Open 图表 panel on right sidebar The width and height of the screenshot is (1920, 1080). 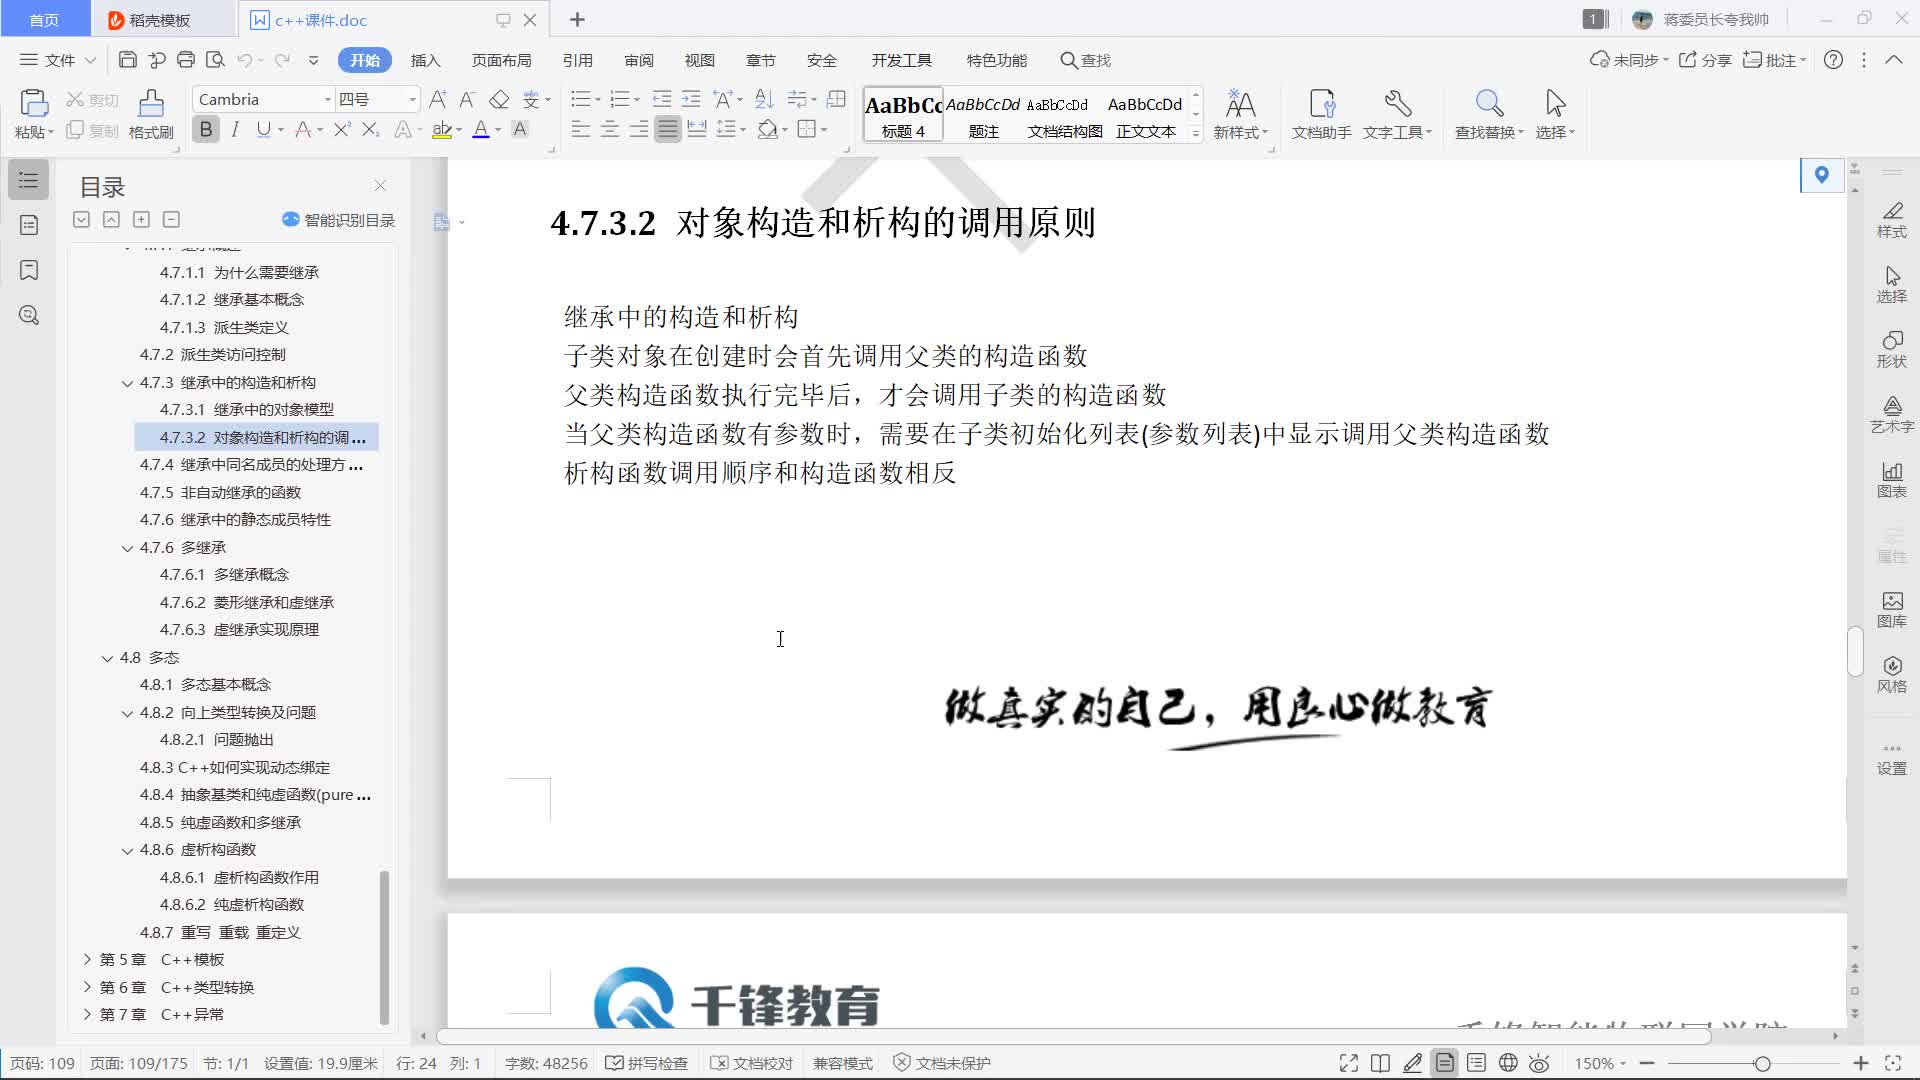click(1891, 479)
